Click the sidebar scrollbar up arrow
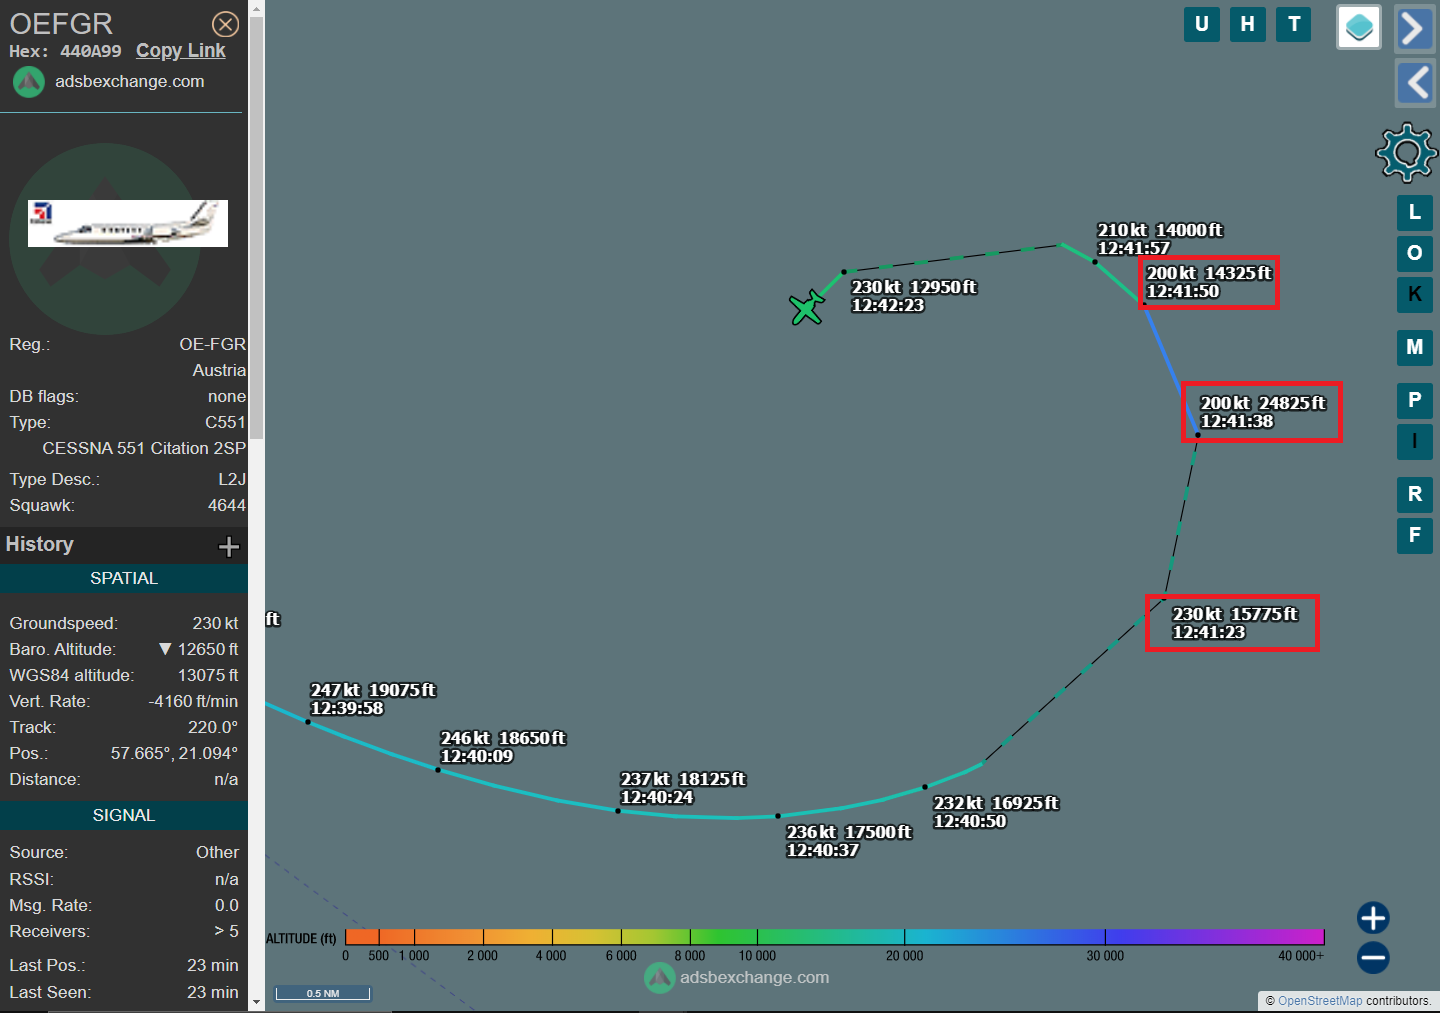 [x=257, y=9]
